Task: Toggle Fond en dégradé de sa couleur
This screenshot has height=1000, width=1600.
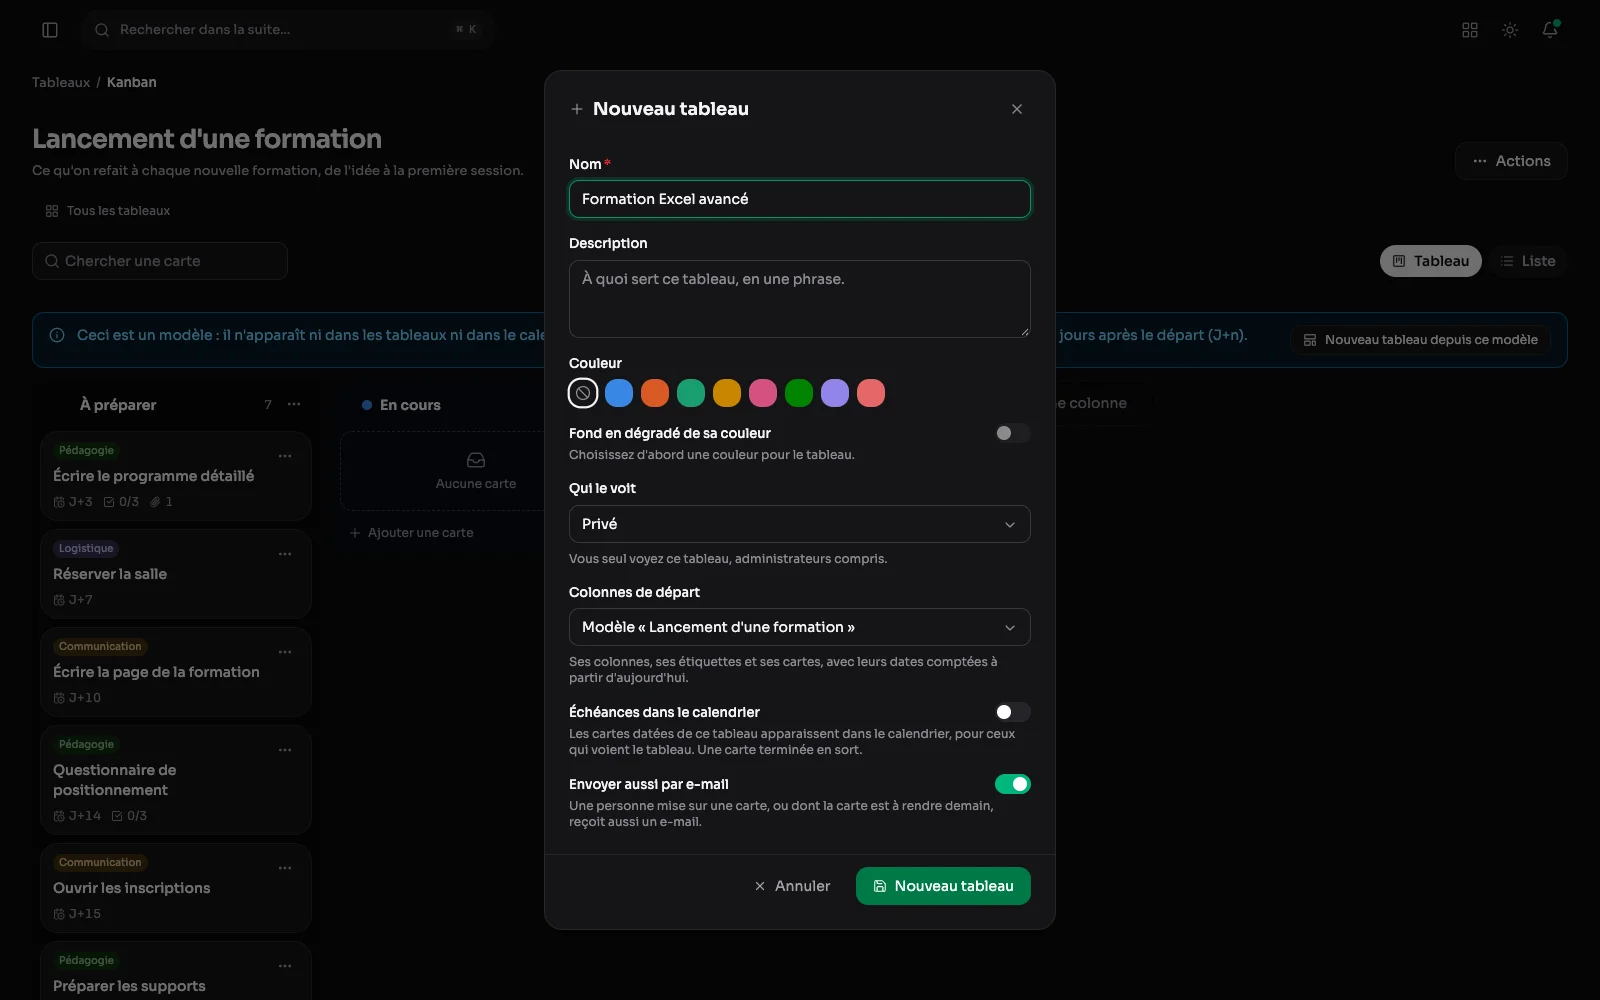Action: [1012, 433]
